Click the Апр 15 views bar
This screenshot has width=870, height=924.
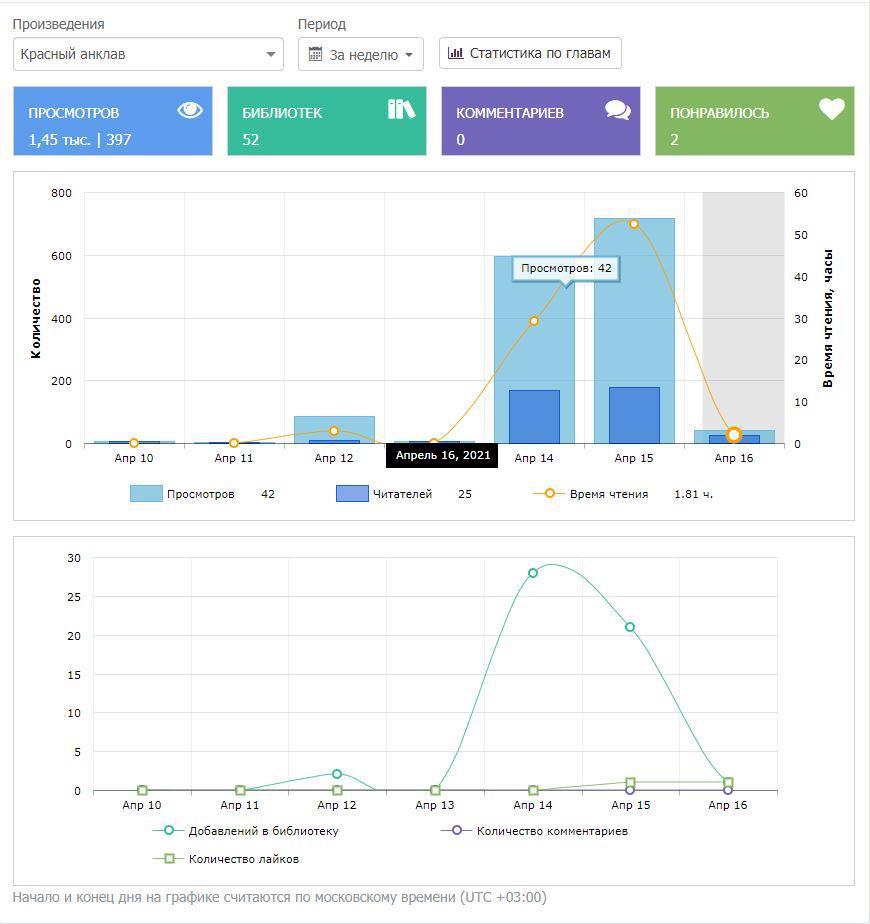click(x=634, y=300)
